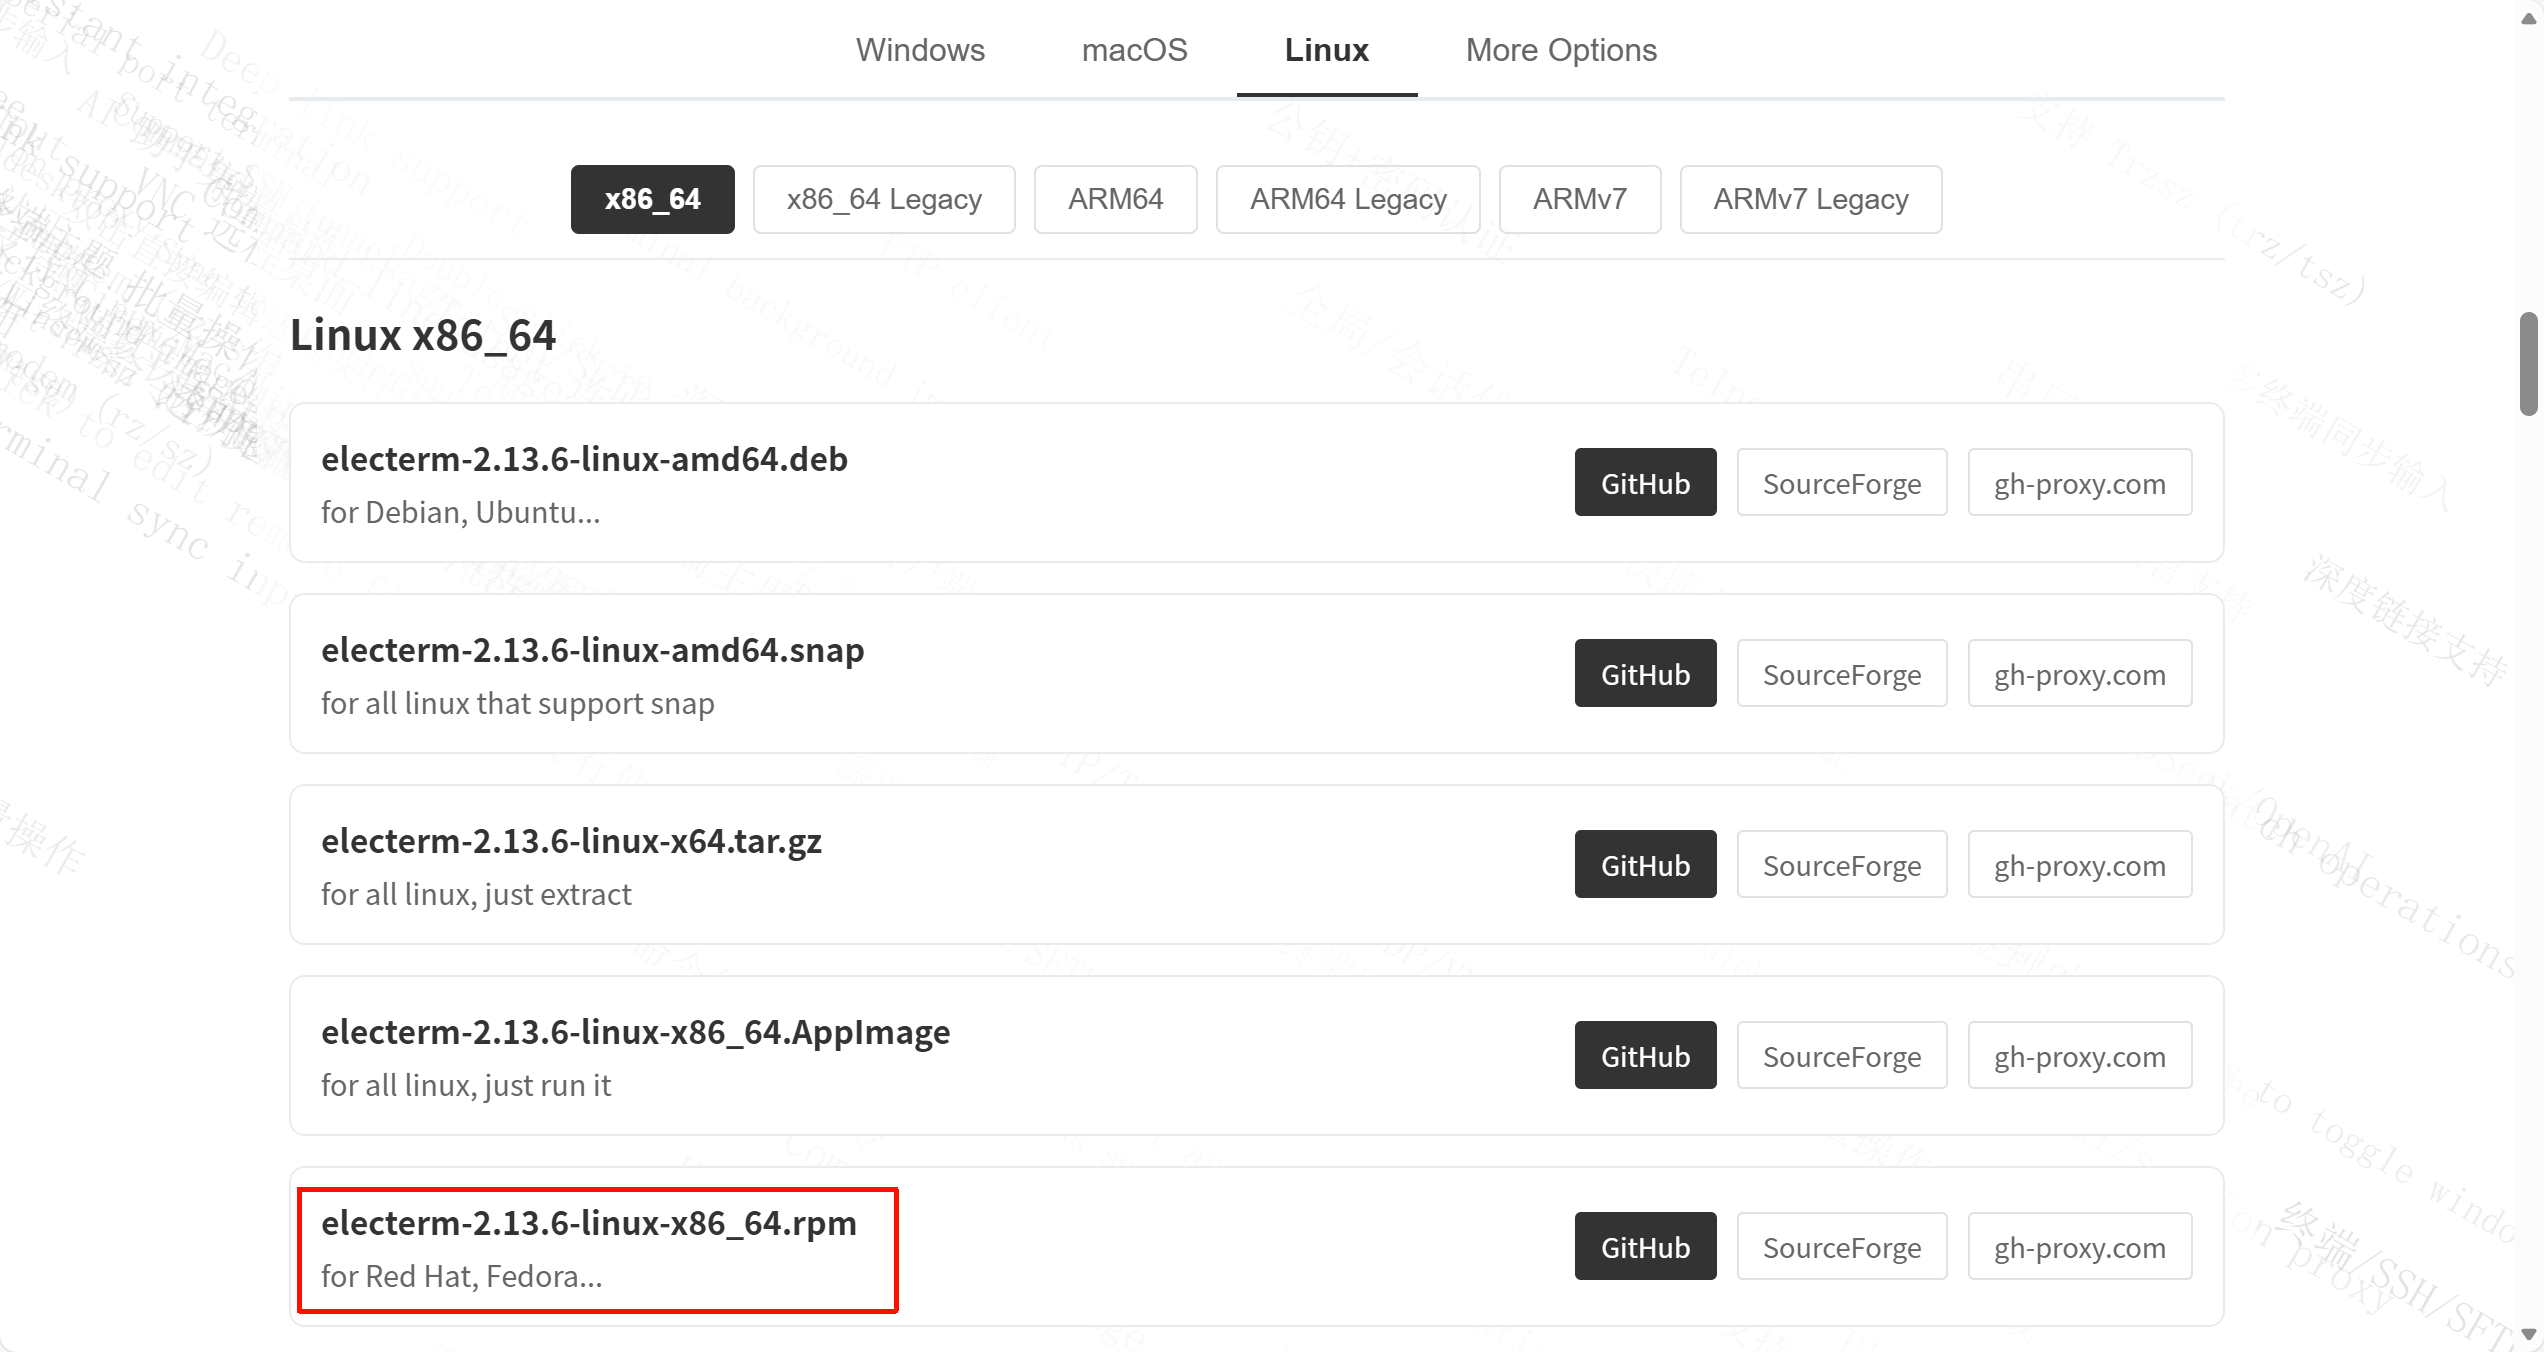Viewport: 2544px width, 1352px height.
Task: Click the scrollbar down arrow
Action: 2529,1335
